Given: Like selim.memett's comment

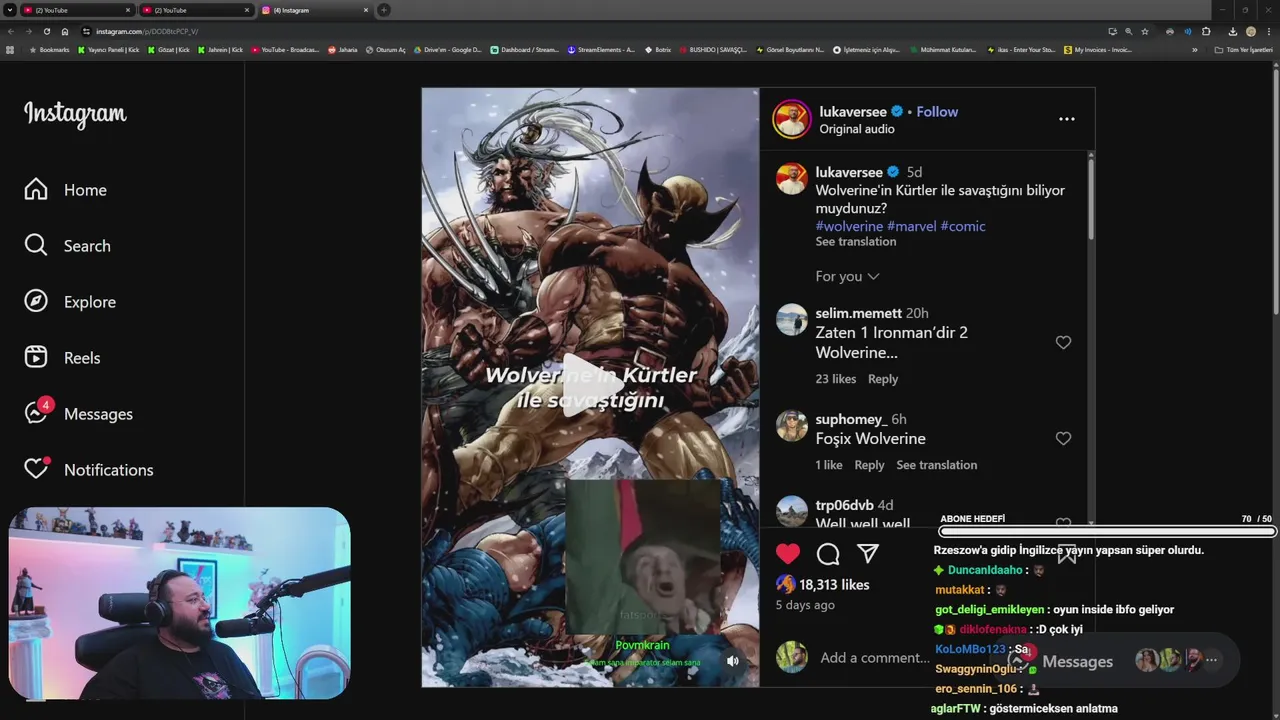Looking at the screenshot, I should [1063, 342].
